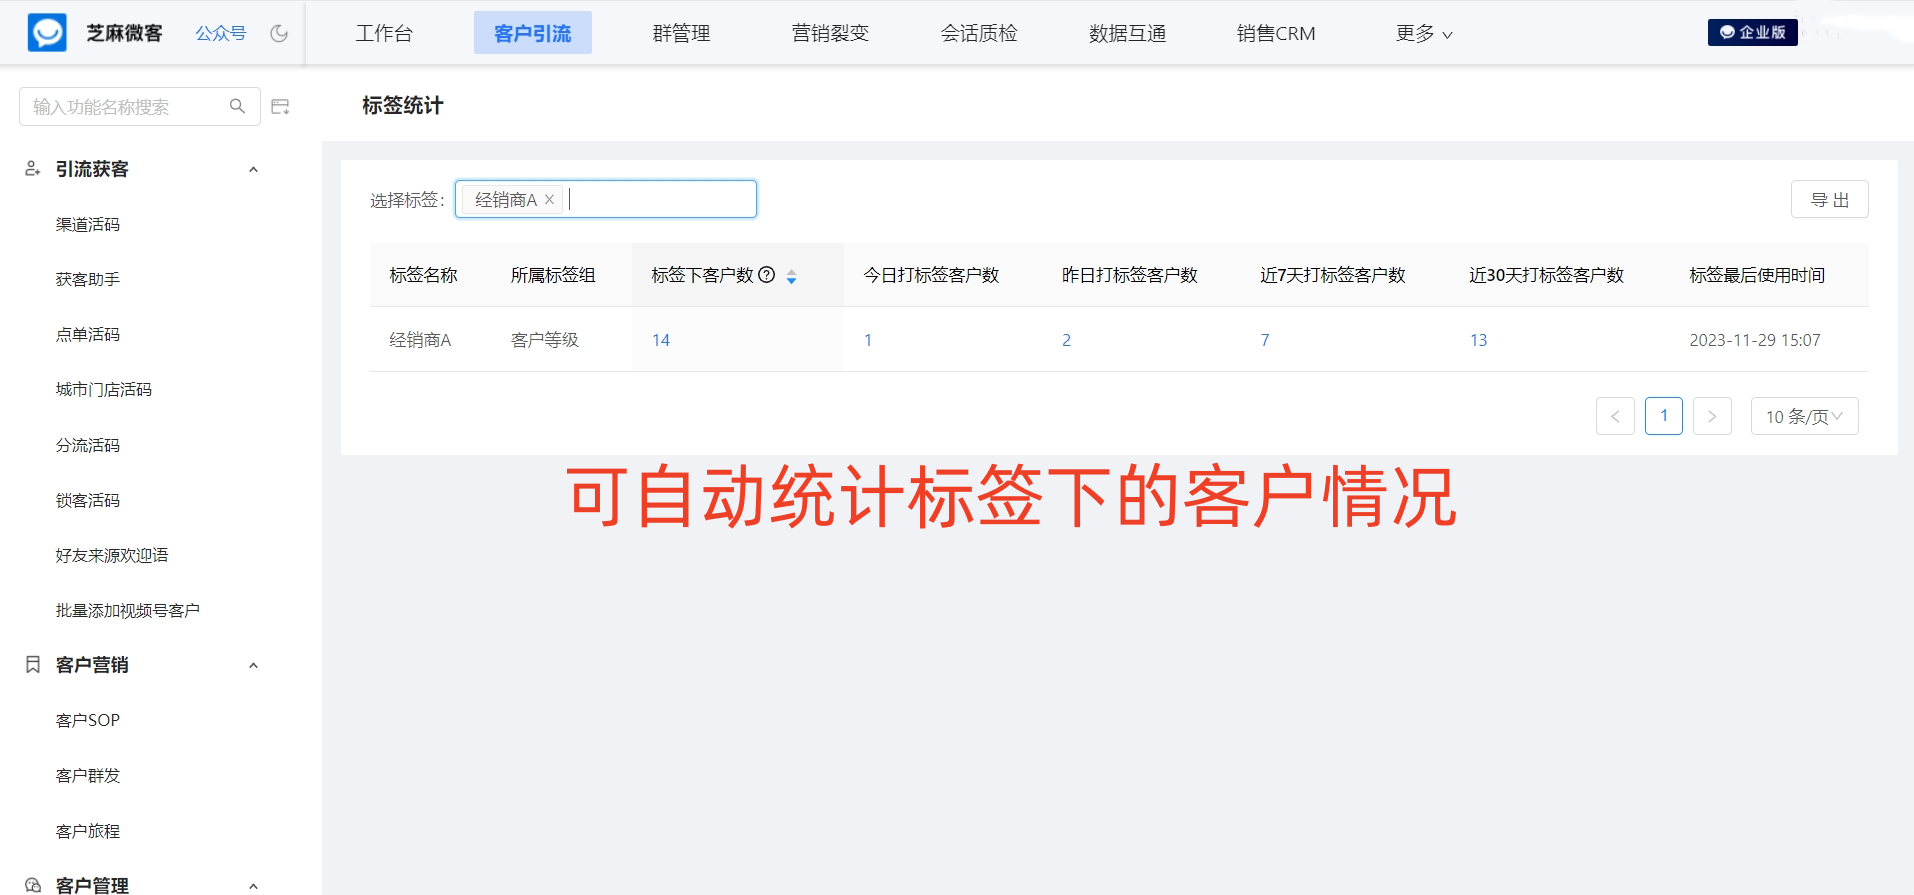The image size is (1914, 895).
Task: Open the menu layout settings icon
Action: 281,106
